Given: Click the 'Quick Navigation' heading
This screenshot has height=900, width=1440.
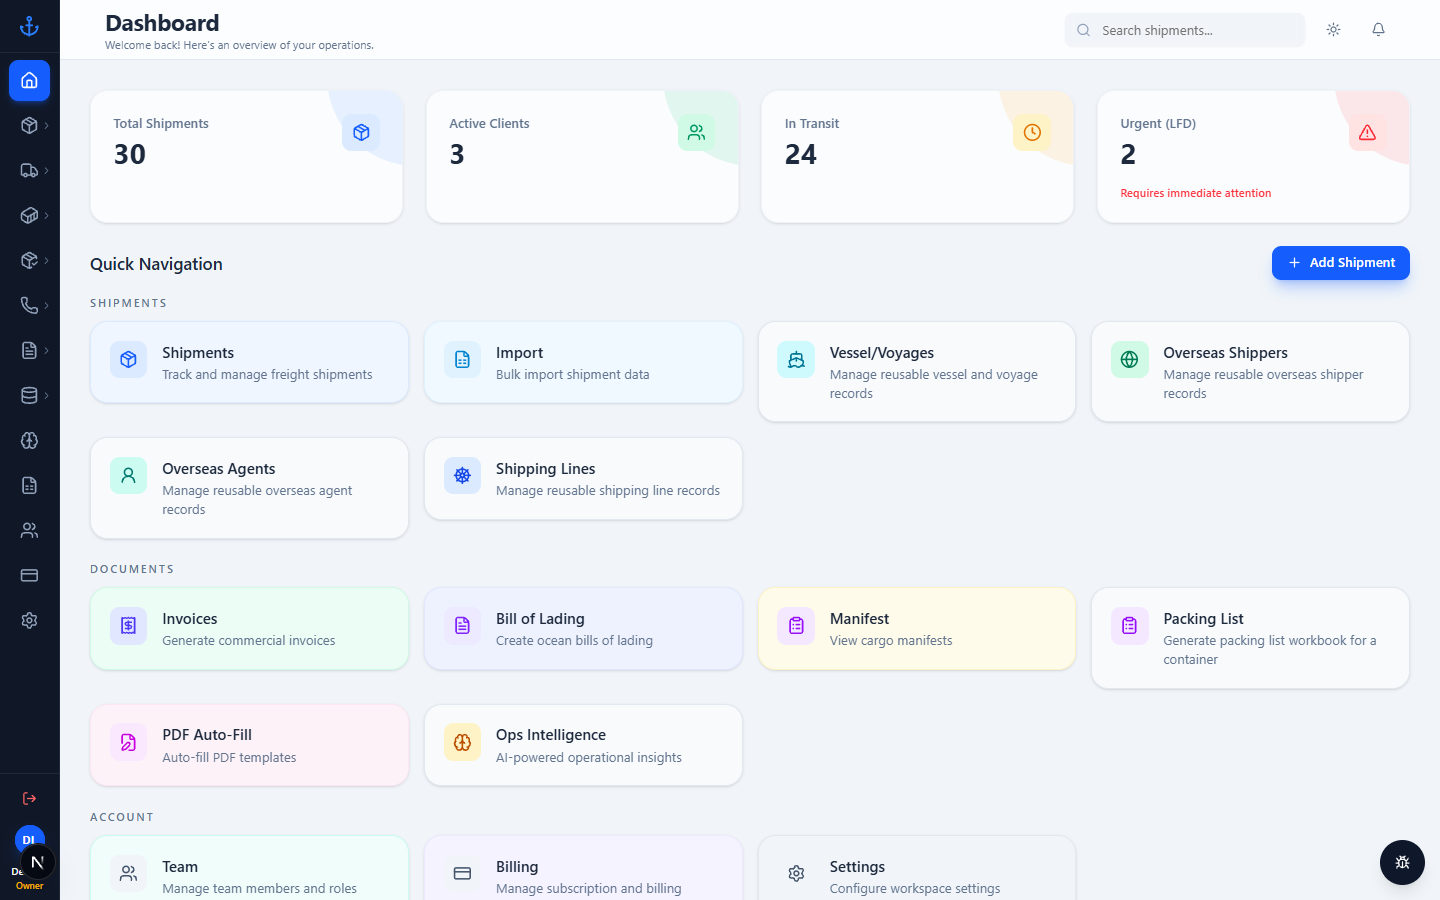Looking at the screenshot, I should tap(156, 264).
